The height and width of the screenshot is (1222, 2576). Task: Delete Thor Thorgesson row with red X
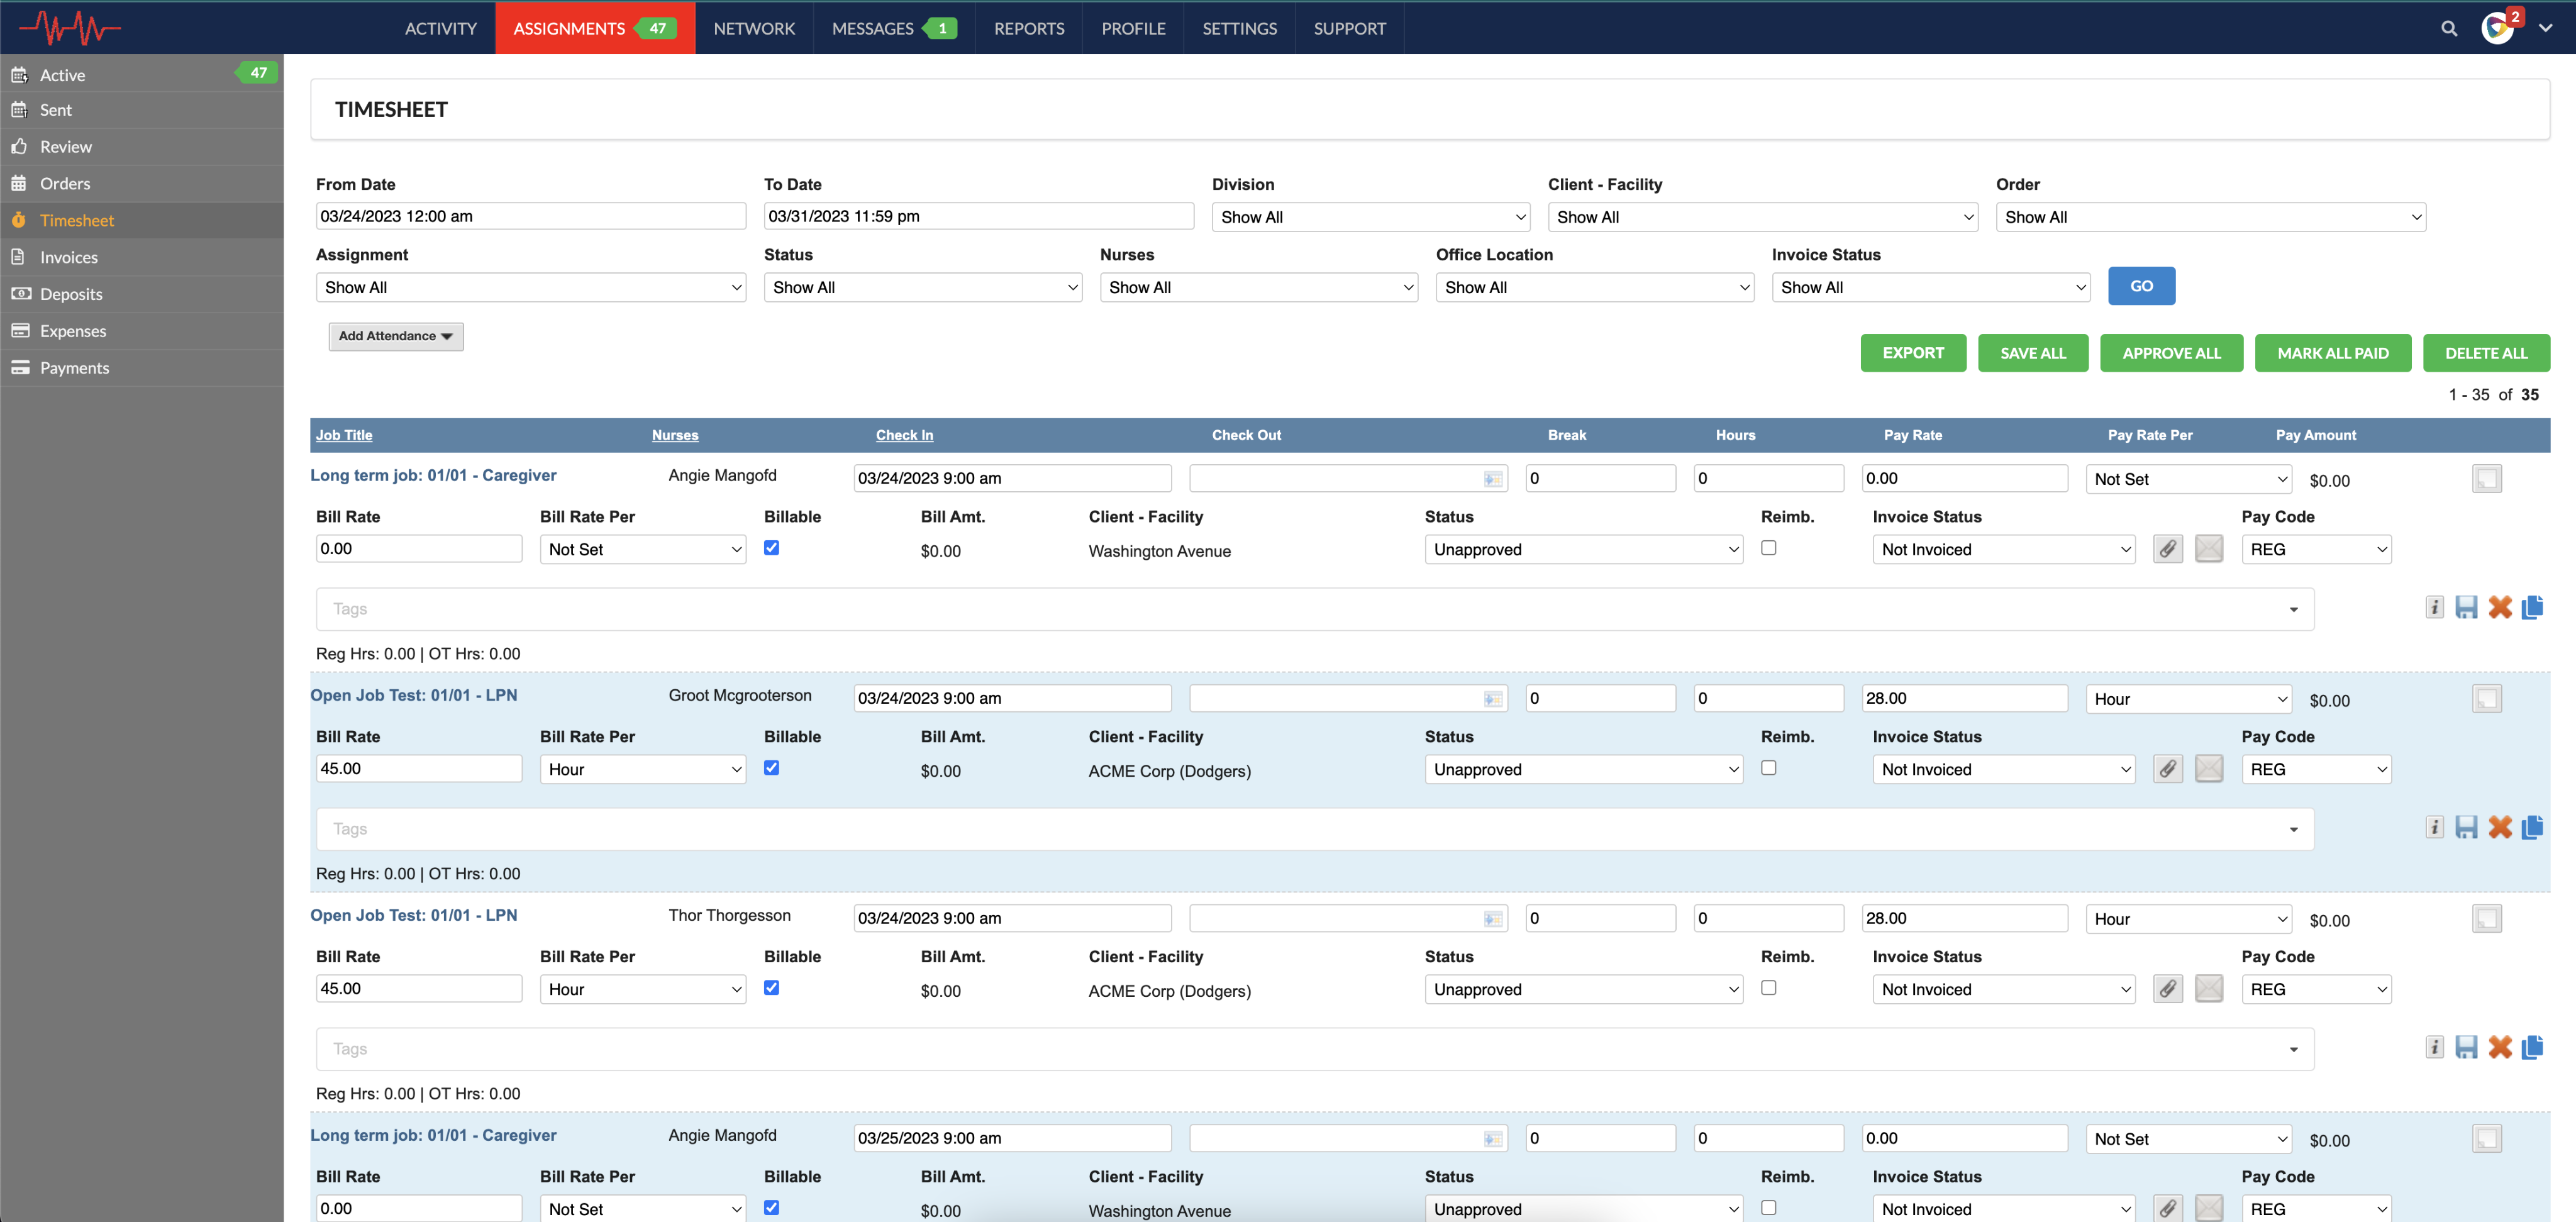pyautogui.click(x=2500, y=1047)
